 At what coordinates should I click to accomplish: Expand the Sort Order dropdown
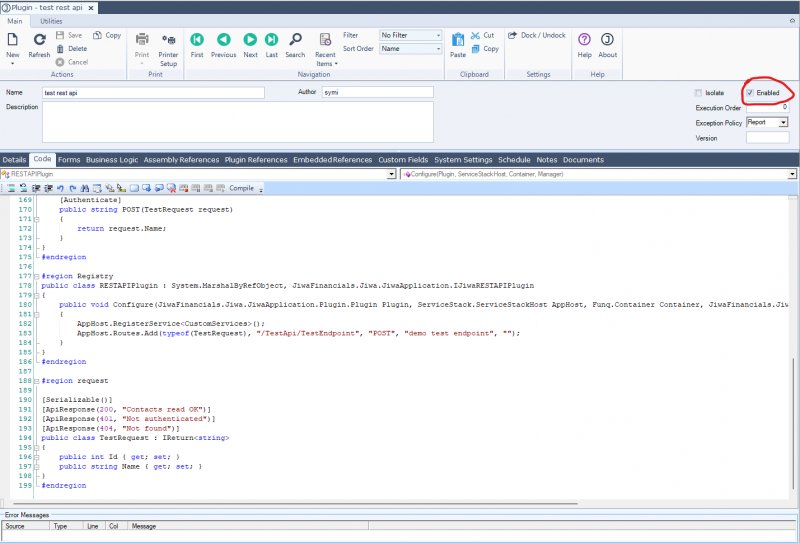pyautogui.click(x=410, y=48)
